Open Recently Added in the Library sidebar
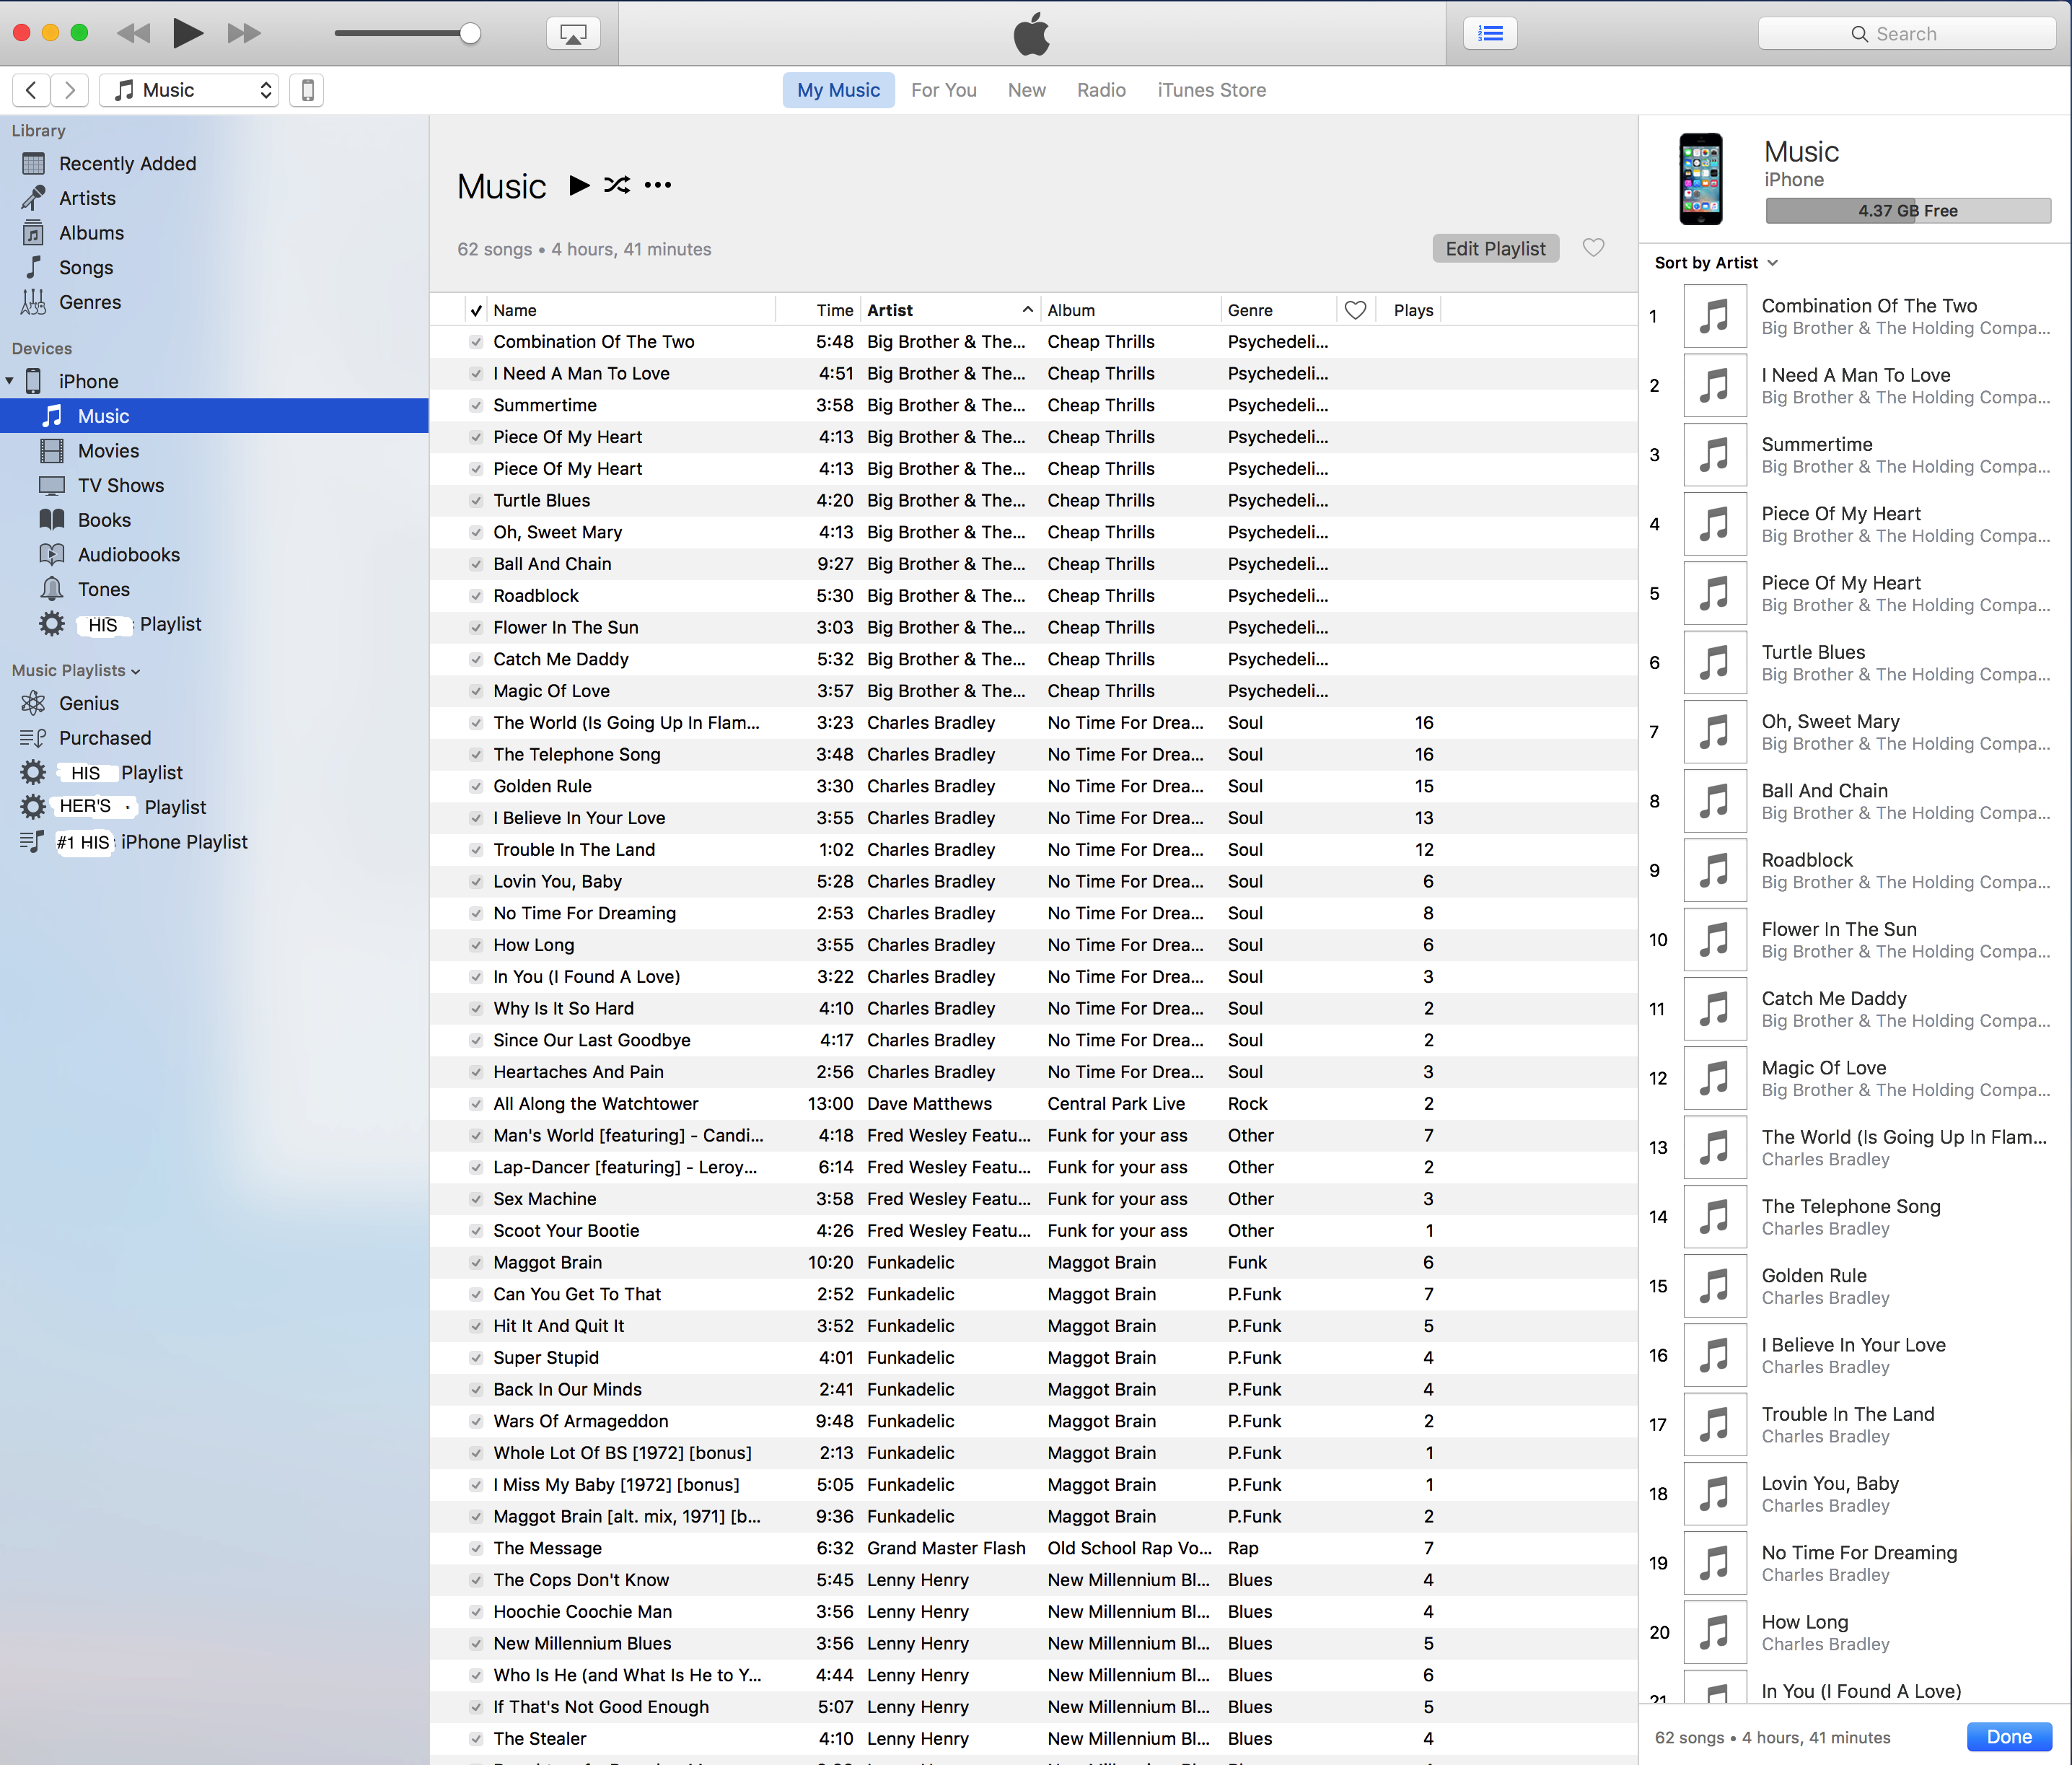The width and height of the screenshot is (2072, 1765). coord(127,163)
